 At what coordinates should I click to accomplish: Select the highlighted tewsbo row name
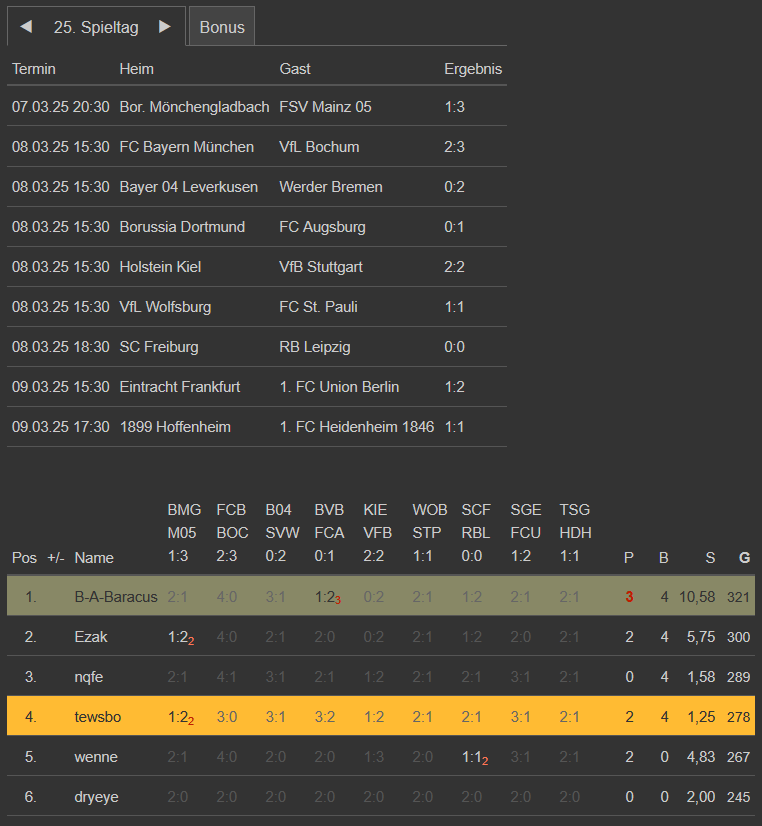tap(97, 717)
